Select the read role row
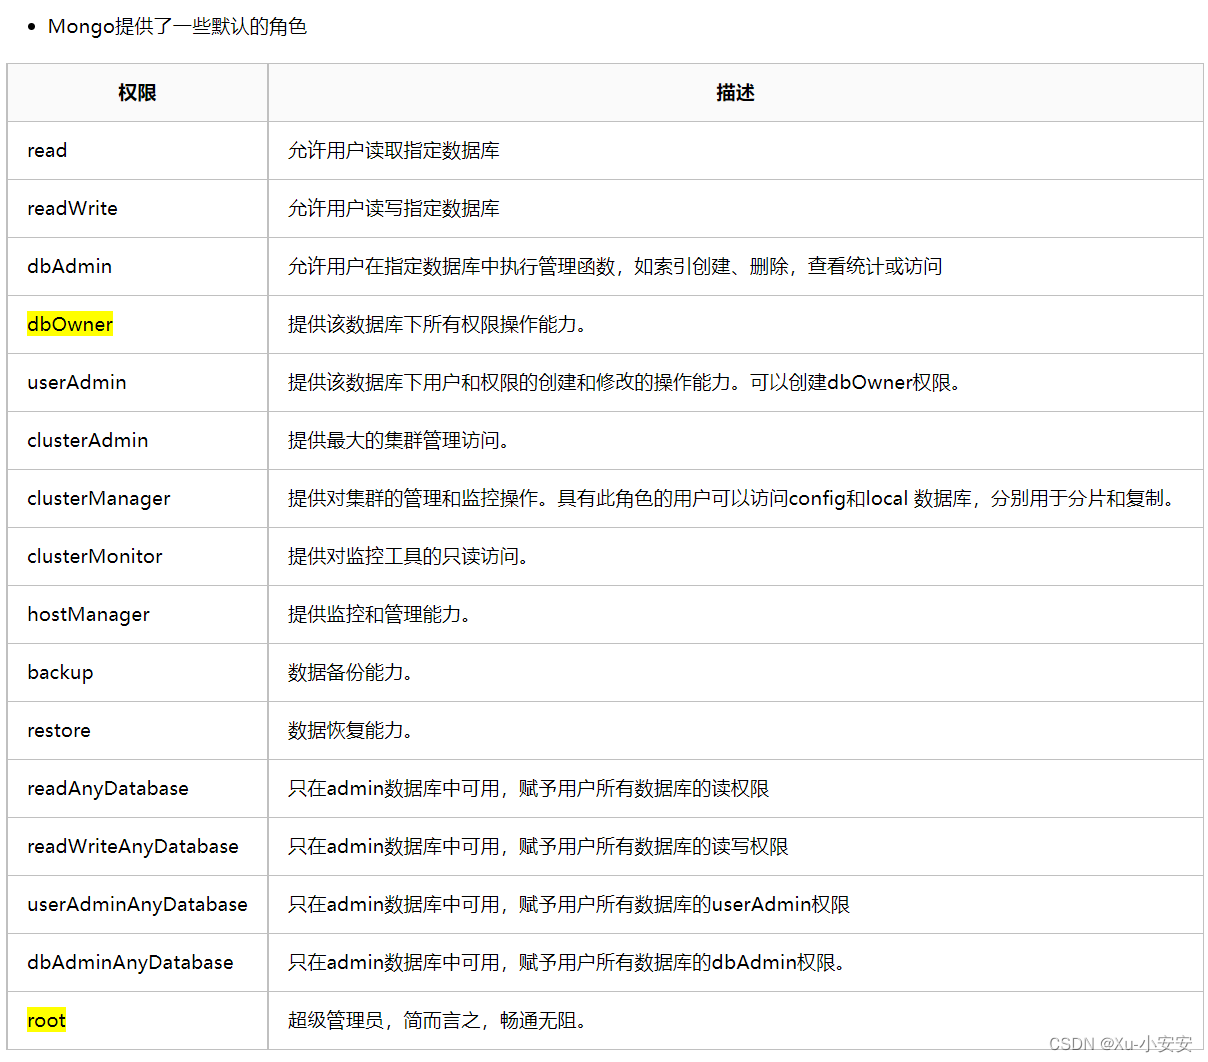Viewport: 1208px width, 1062px height. pos(47,150)
